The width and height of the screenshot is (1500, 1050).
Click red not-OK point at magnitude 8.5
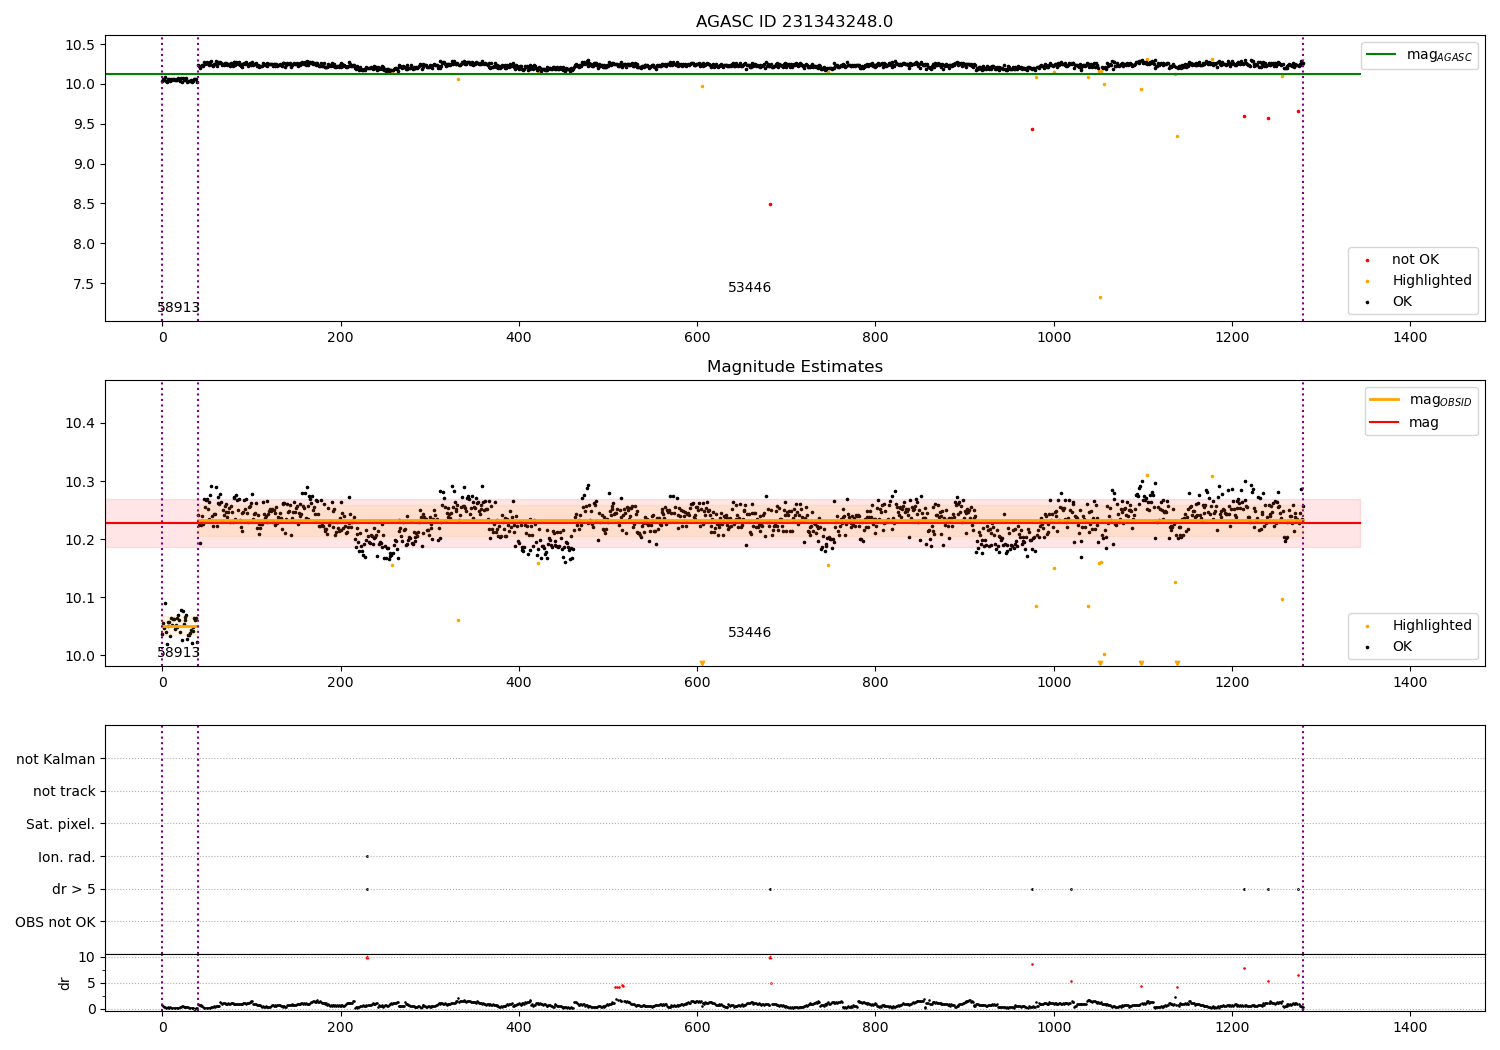pyautogui.click(x=770, y=204)
